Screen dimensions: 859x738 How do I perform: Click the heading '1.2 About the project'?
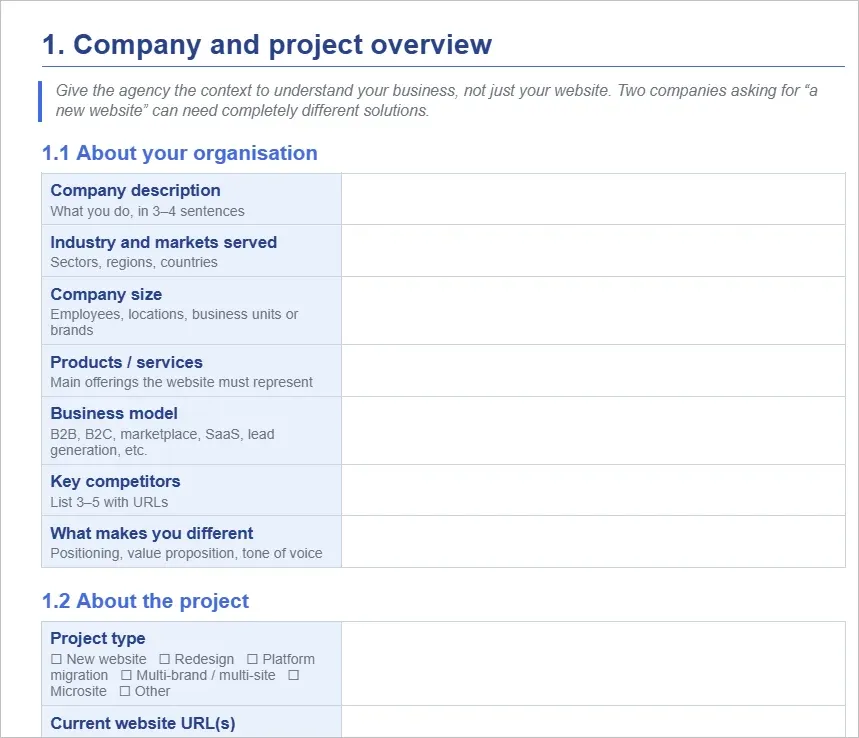click(x=145, y=601)
